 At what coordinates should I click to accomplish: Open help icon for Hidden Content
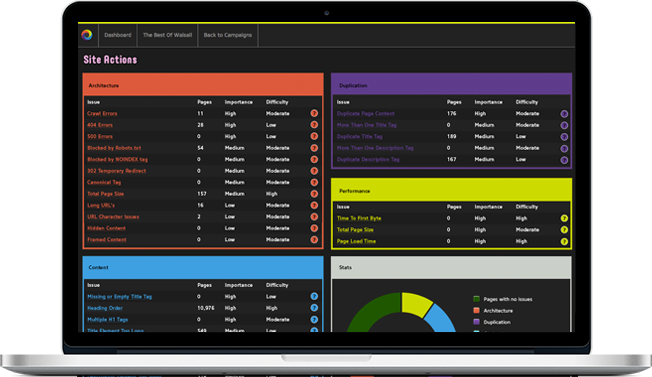click(314, 228)
